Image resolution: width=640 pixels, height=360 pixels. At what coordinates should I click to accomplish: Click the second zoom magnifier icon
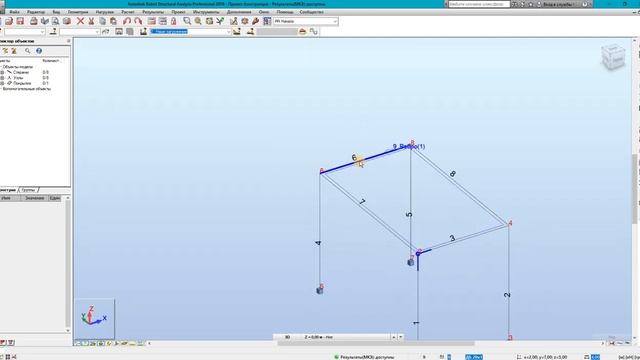[198, 21]
